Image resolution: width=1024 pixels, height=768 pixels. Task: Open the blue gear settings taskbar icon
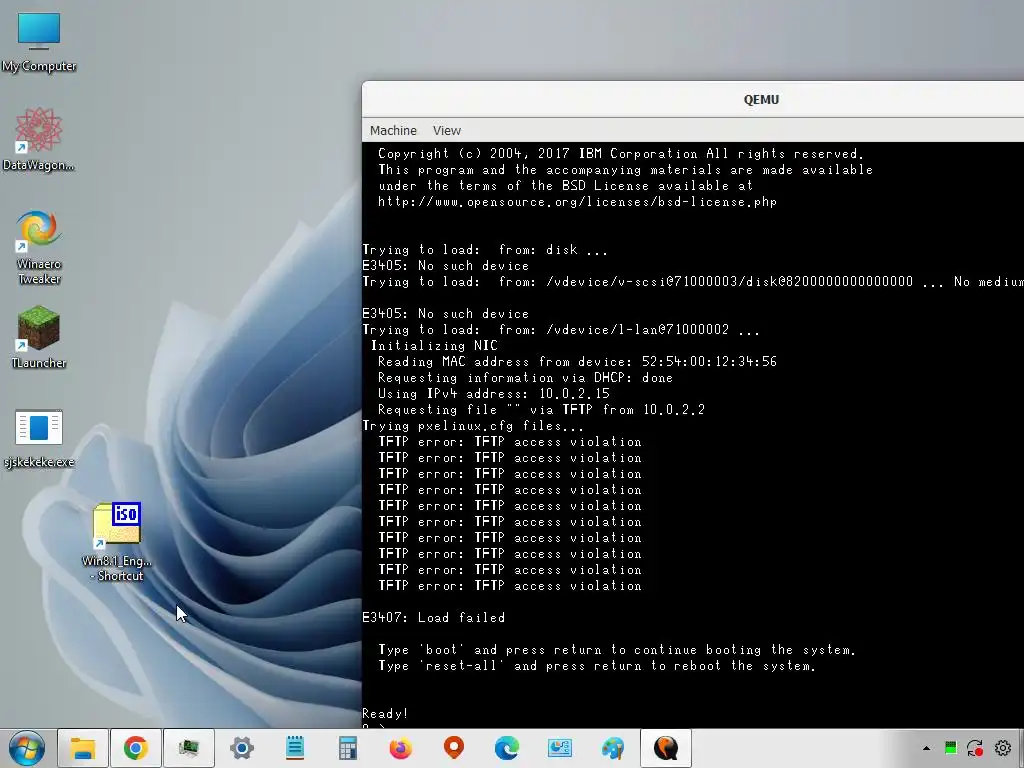(242, 748)
